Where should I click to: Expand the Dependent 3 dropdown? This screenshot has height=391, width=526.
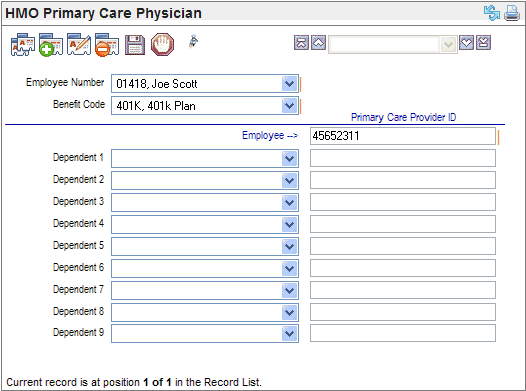click(290, 202)
